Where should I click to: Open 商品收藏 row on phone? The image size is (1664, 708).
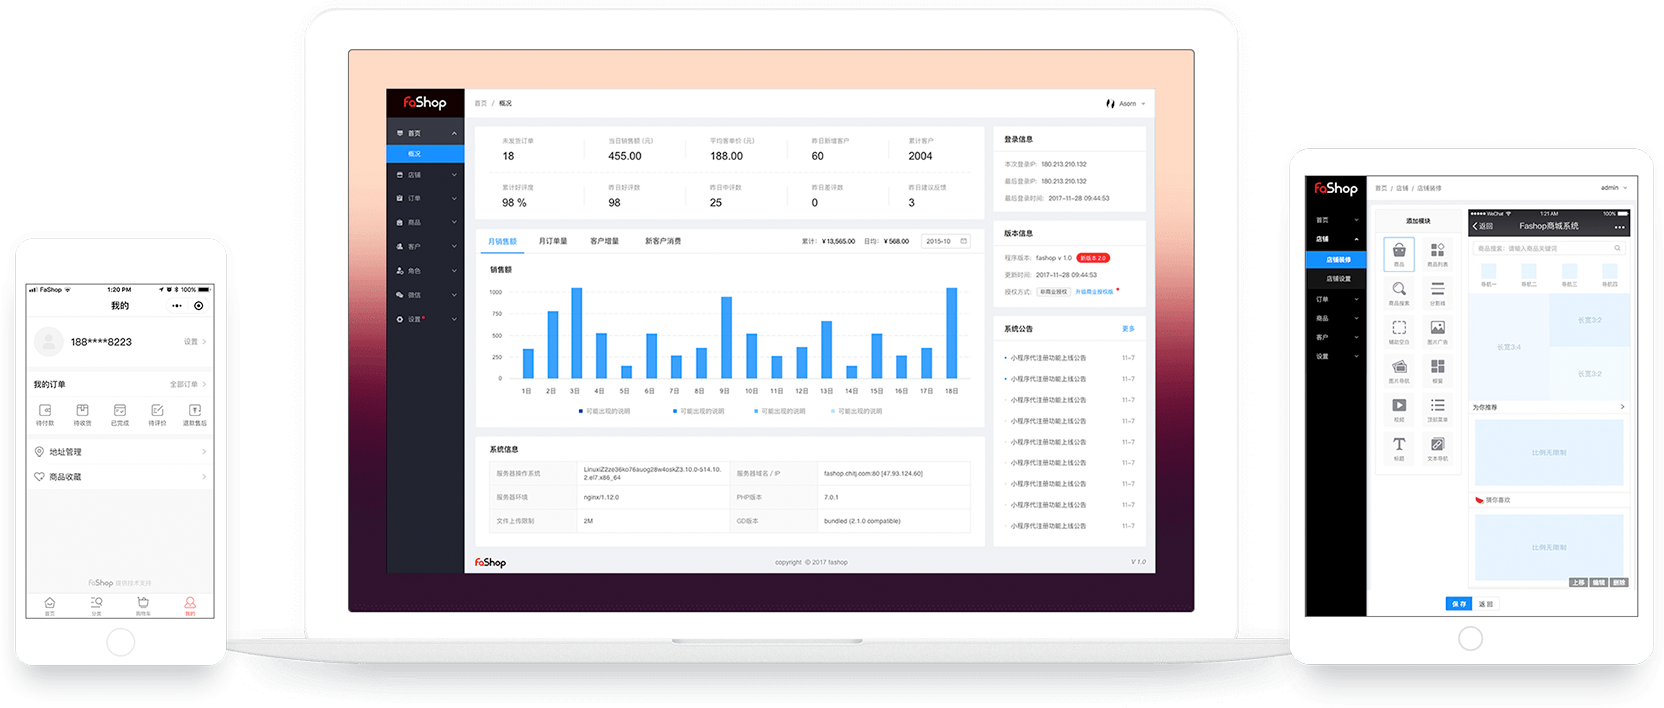point(120,477)
